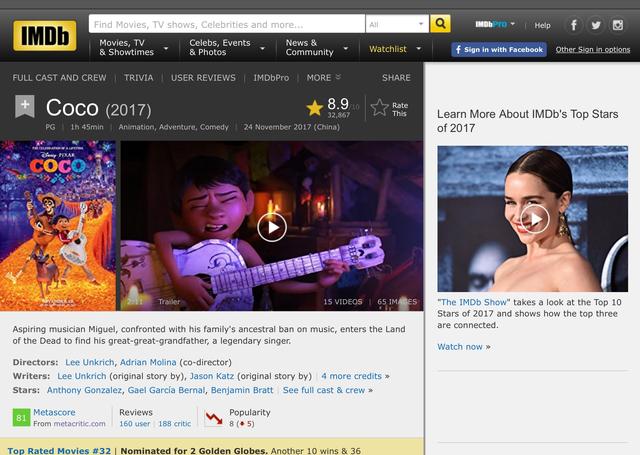Open the TRIVIA section

(x=138, y=78)
